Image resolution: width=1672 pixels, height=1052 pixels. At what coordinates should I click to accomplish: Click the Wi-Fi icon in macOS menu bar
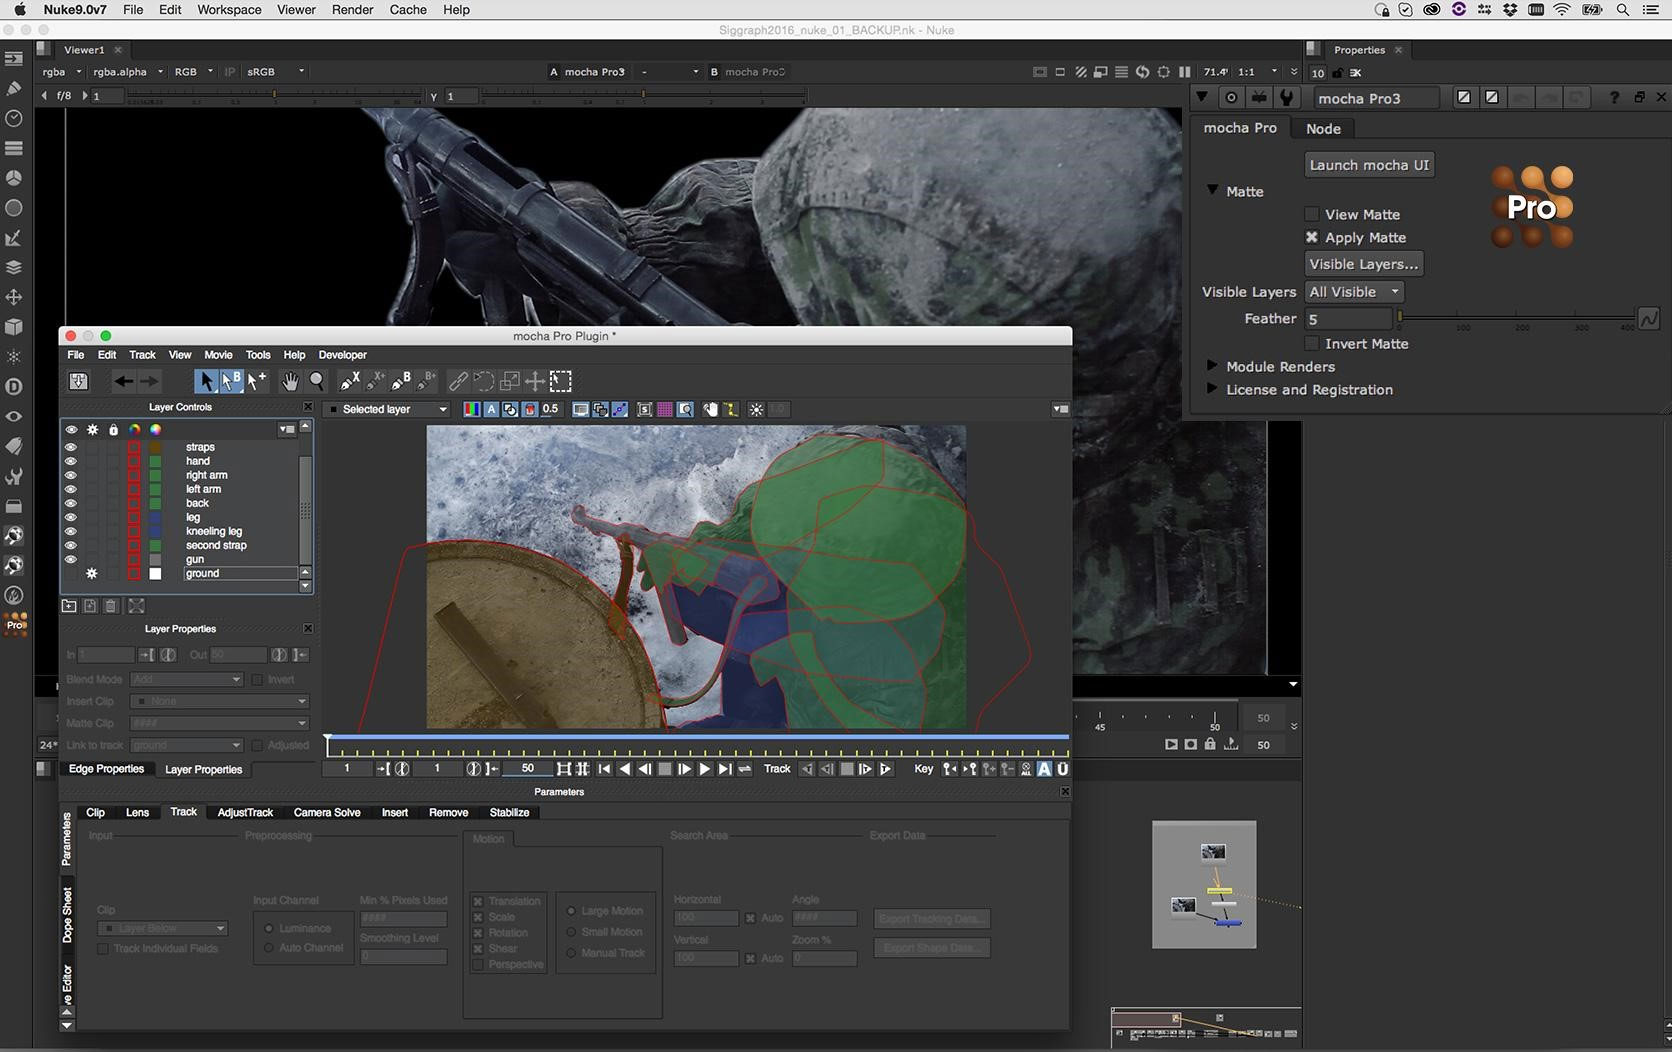click(x=1562, y=10)
